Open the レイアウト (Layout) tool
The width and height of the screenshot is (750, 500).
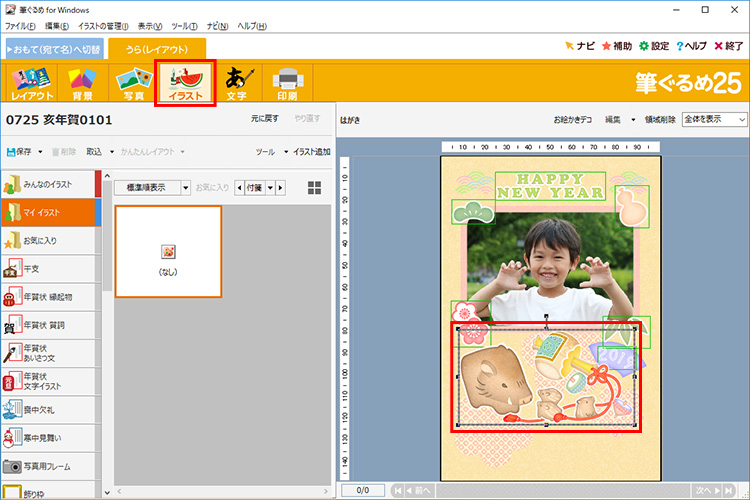click(32, 83)
